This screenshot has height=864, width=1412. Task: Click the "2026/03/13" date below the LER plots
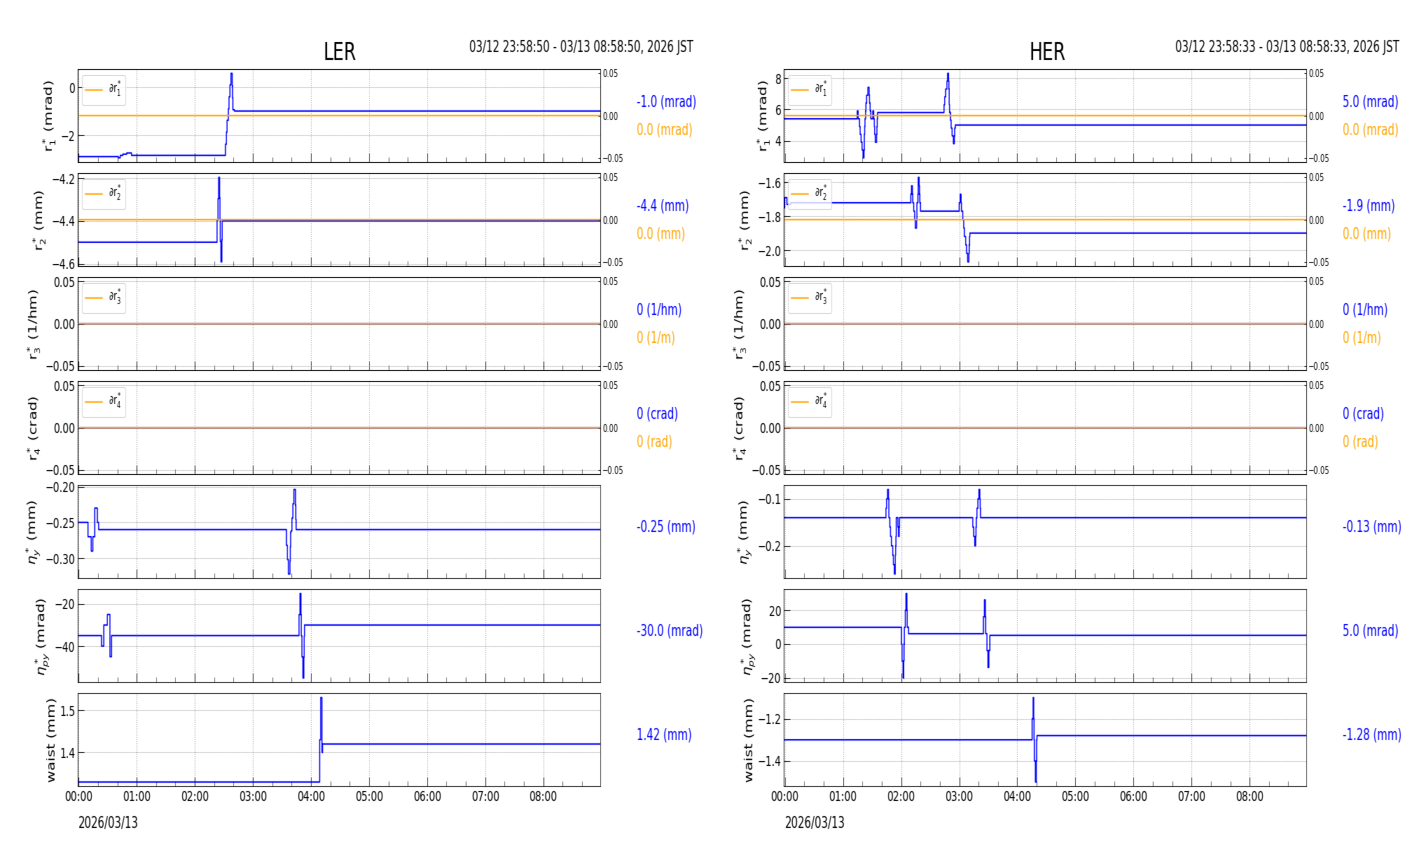[x=108, y=823]
